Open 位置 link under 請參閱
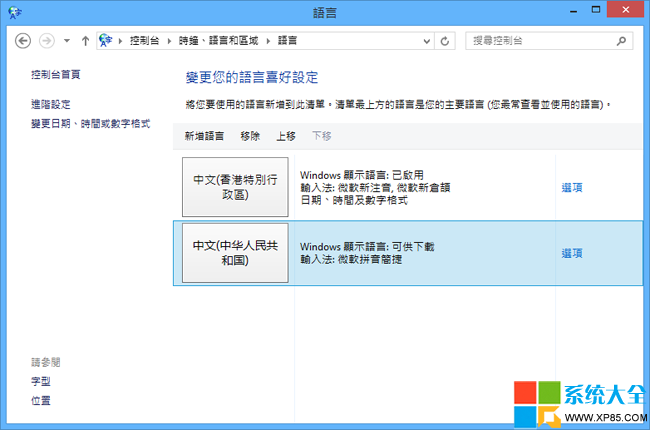Image resolution: width=650 pixels, height=430 pixels. click(41, 401)
